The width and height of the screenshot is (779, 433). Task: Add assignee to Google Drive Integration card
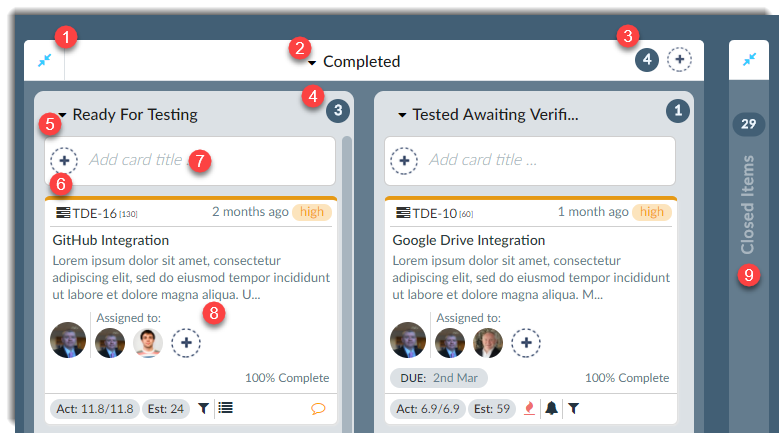(526, 343)
